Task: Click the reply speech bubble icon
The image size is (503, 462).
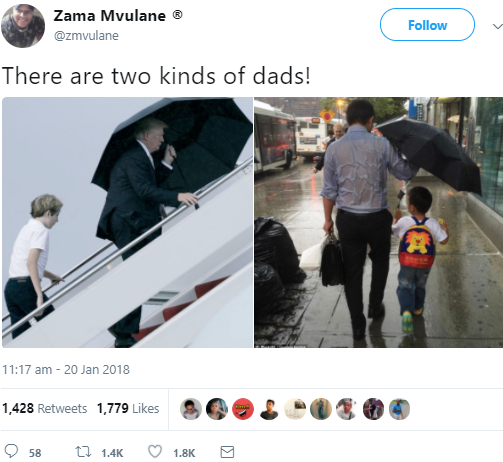Action: 11,452
